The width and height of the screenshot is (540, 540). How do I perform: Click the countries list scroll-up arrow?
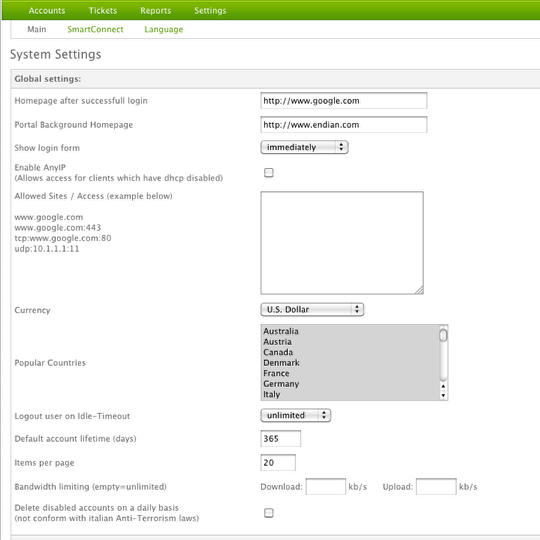(443, 386)
